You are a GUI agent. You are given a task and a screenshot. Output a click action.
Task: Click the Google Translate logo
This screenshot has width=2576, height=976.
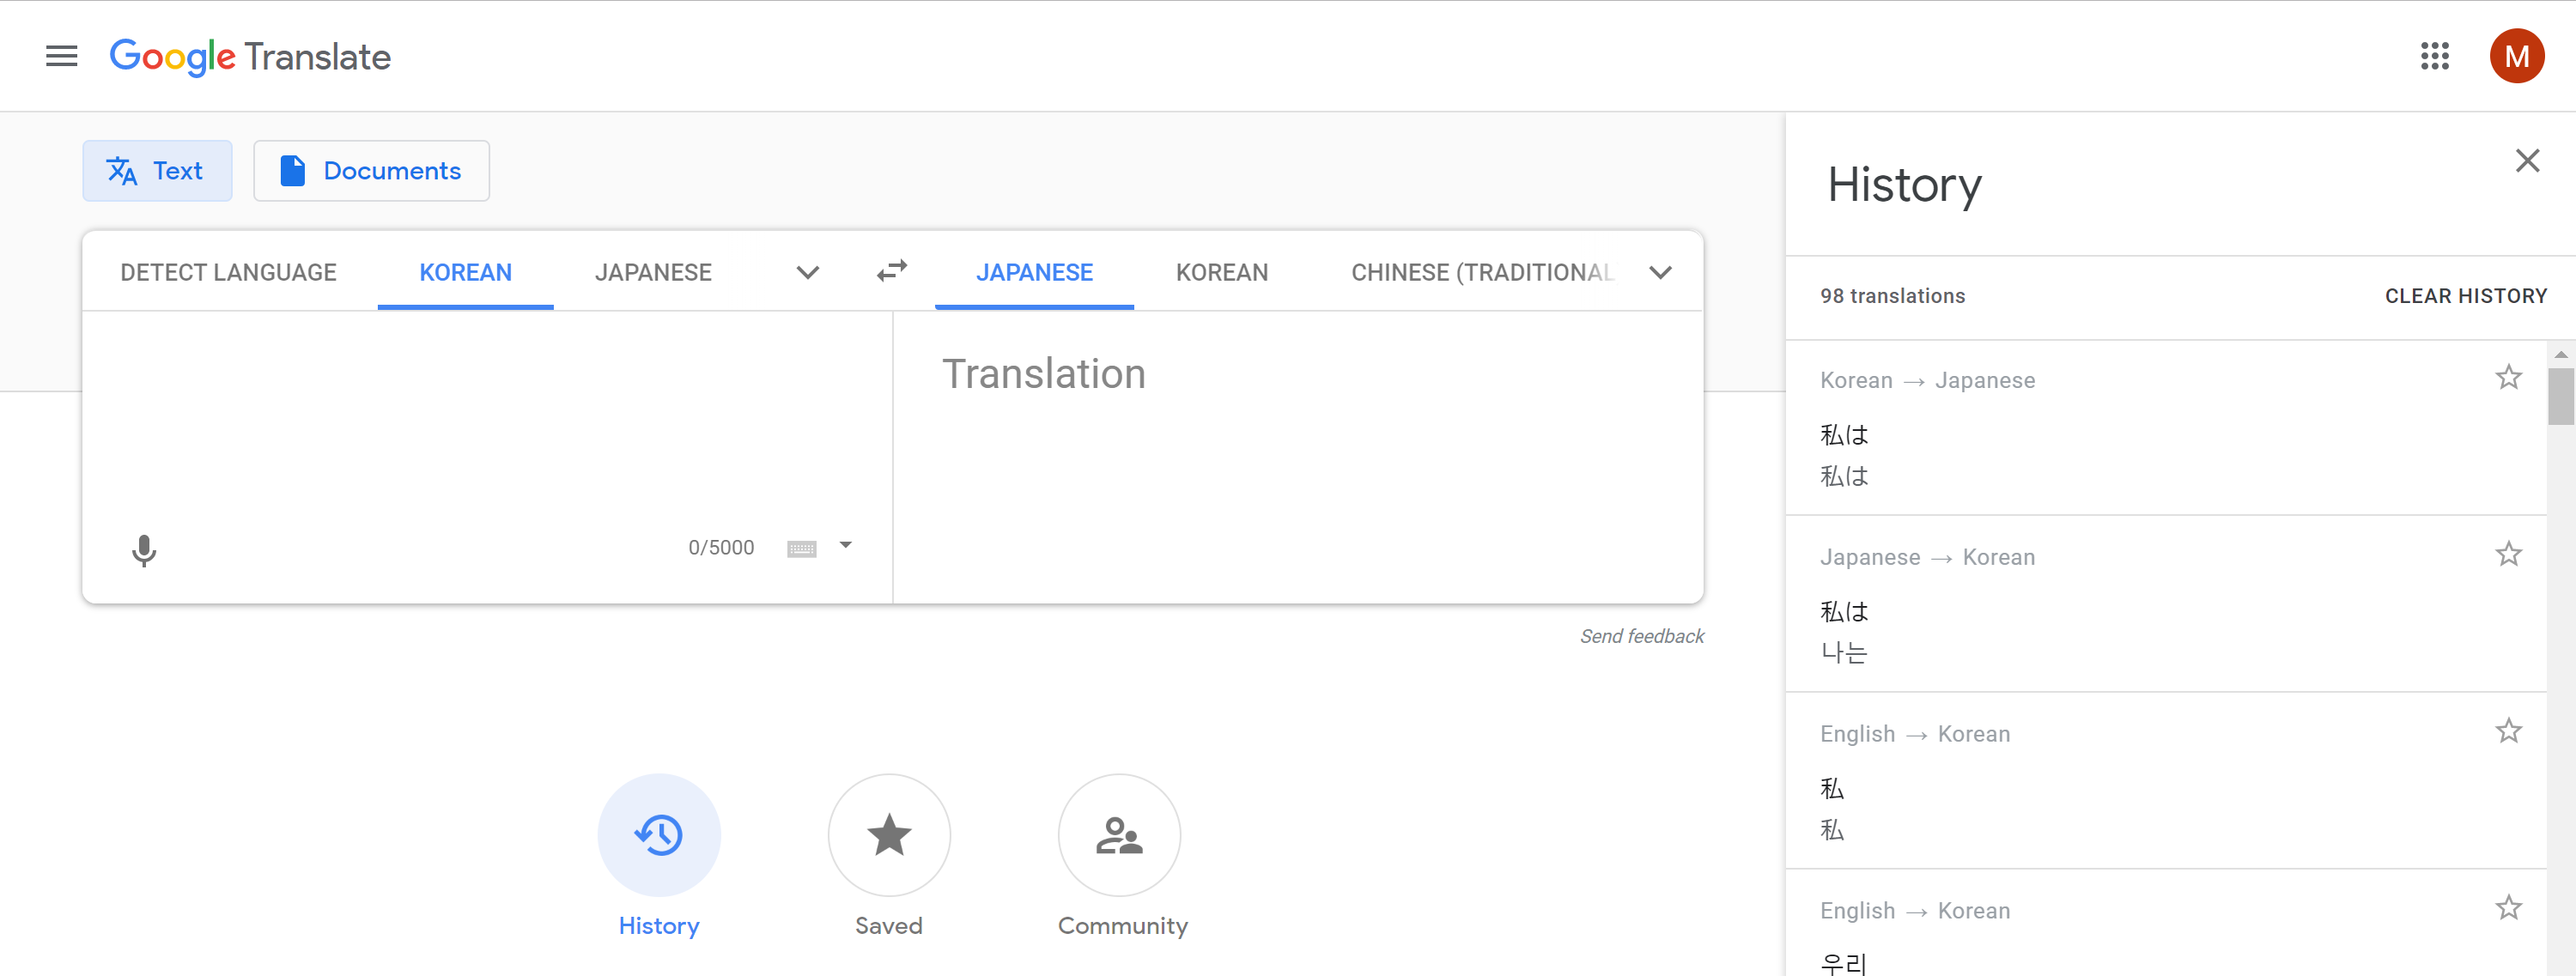pos(250,57)
